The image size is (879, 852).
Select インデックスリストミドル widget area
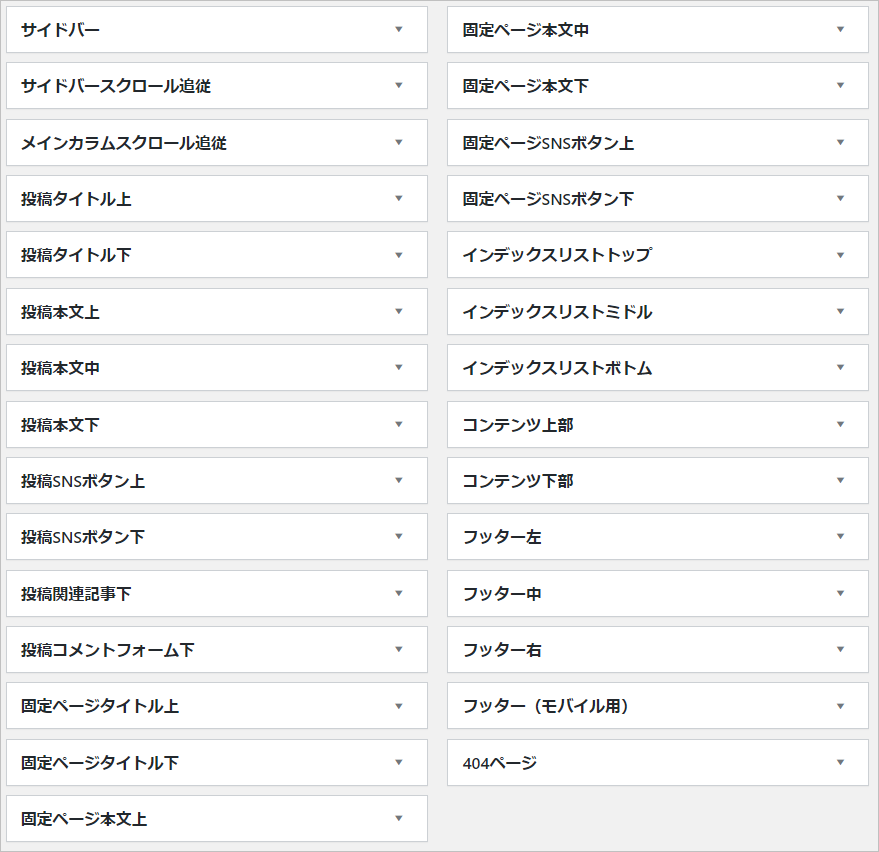pyautogui.click(x=658, y=312)
